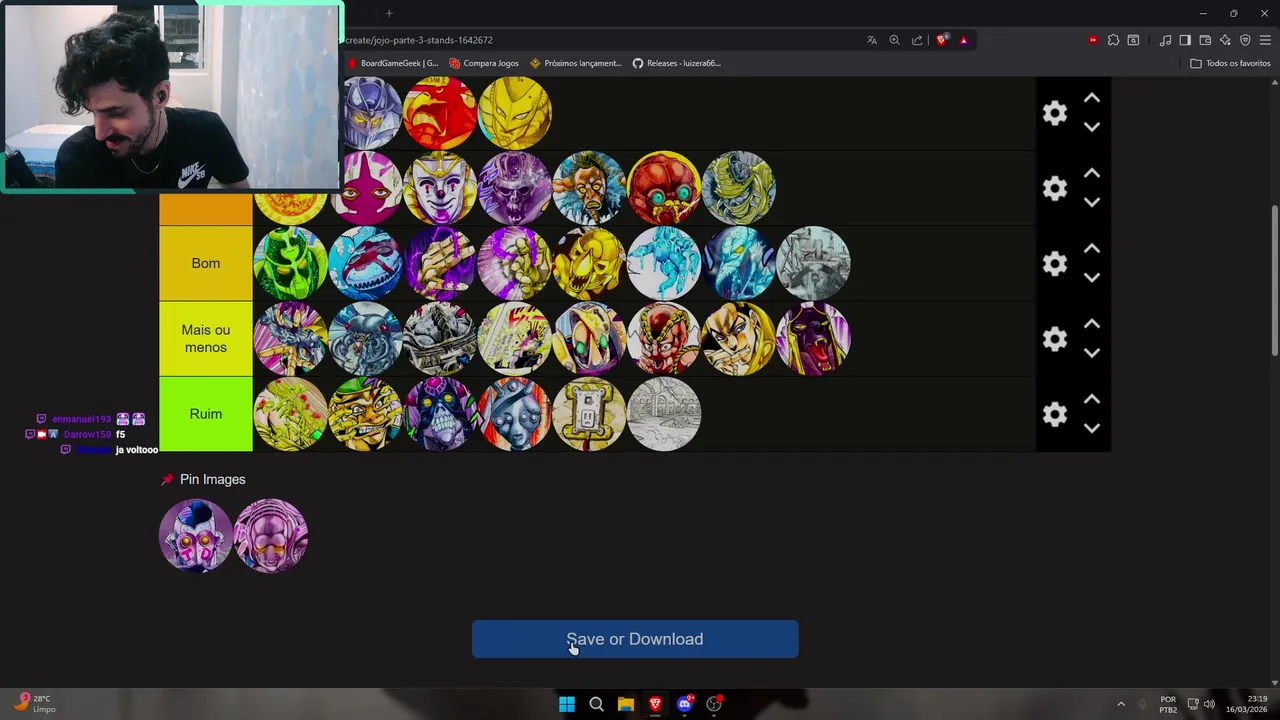Select the yellow outlet stand in Ruim row
Image resolution: width=1280 pixels, height=720 pixels.
click(x=589, y=414)
